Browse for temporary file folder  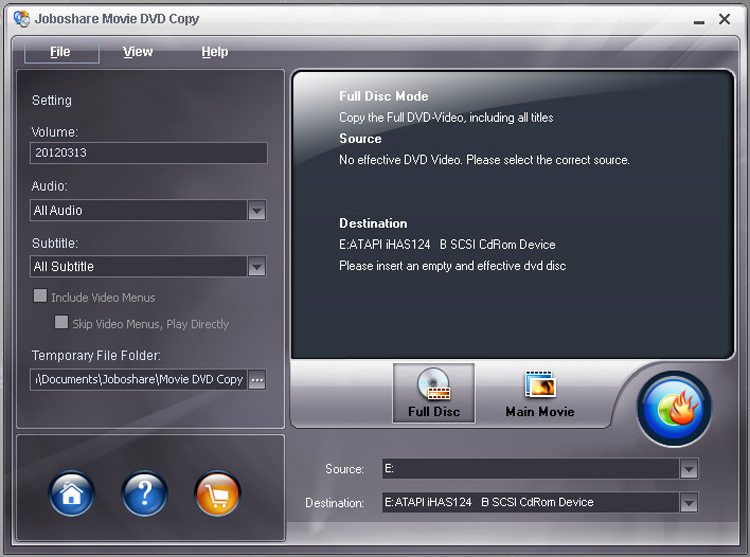[x=257, y=380]
